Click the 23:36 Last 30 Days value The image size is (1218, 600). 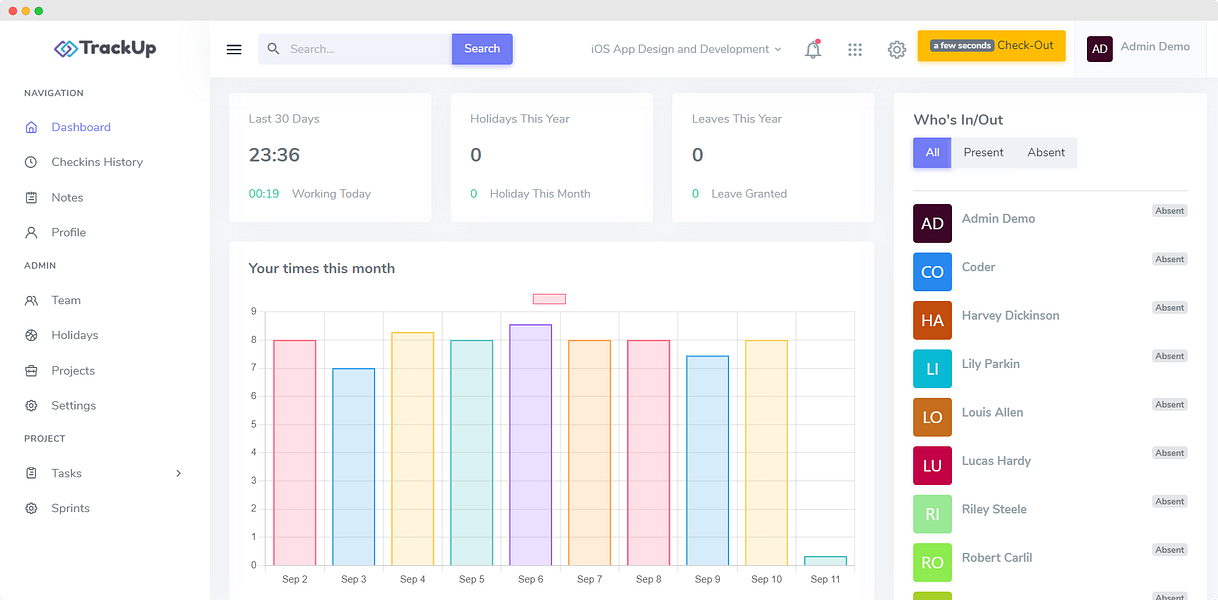coord(274,155)
